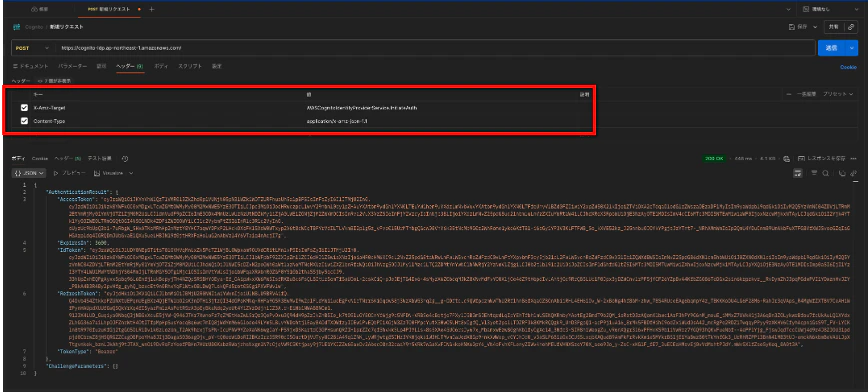Viewport: 868px width, 392px height.
Task: Click the network globe icon beside response size
Action: click(786, 159)
